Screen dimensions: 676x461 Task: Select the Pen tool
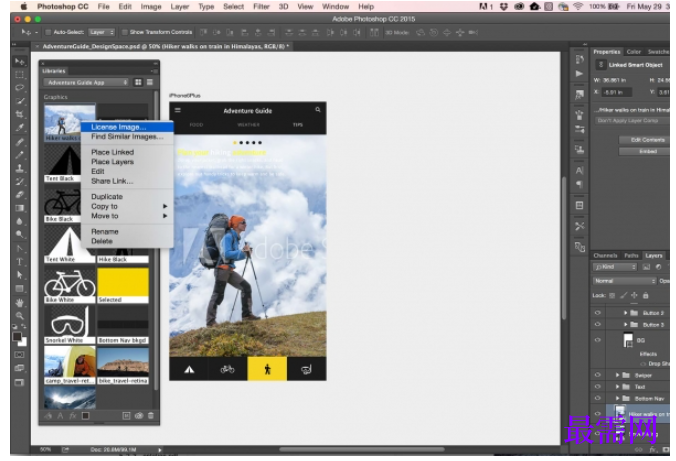click(20, 248)
